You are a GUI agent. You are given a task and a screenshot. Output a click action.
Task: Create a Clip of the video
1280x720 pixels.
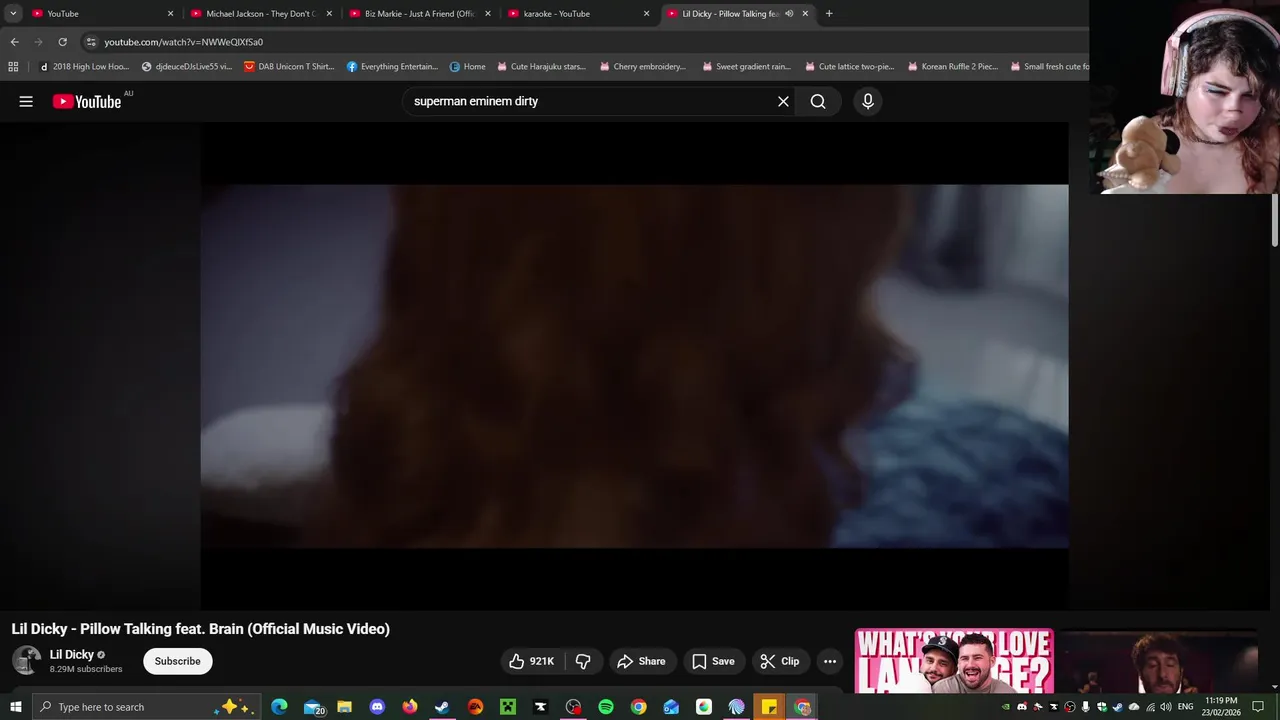tap(779, 661)
